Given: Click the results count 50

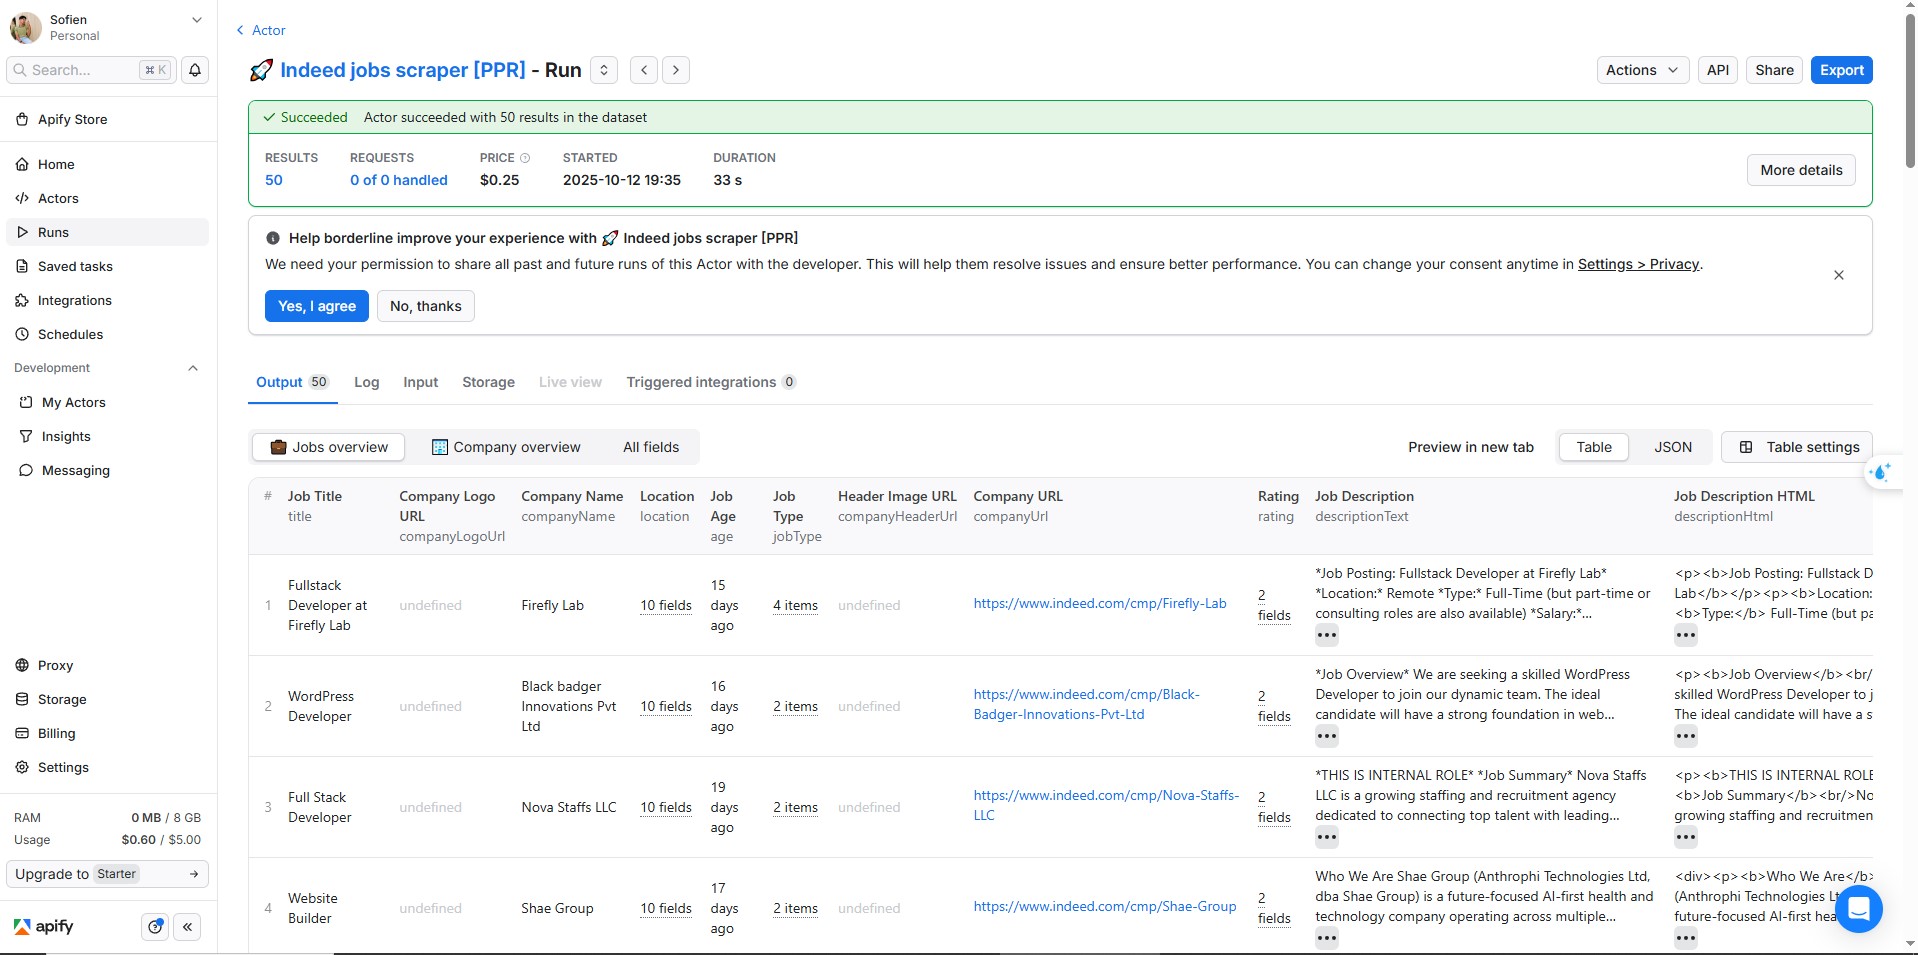Looking at the screenshot, I should click(274, 180).
